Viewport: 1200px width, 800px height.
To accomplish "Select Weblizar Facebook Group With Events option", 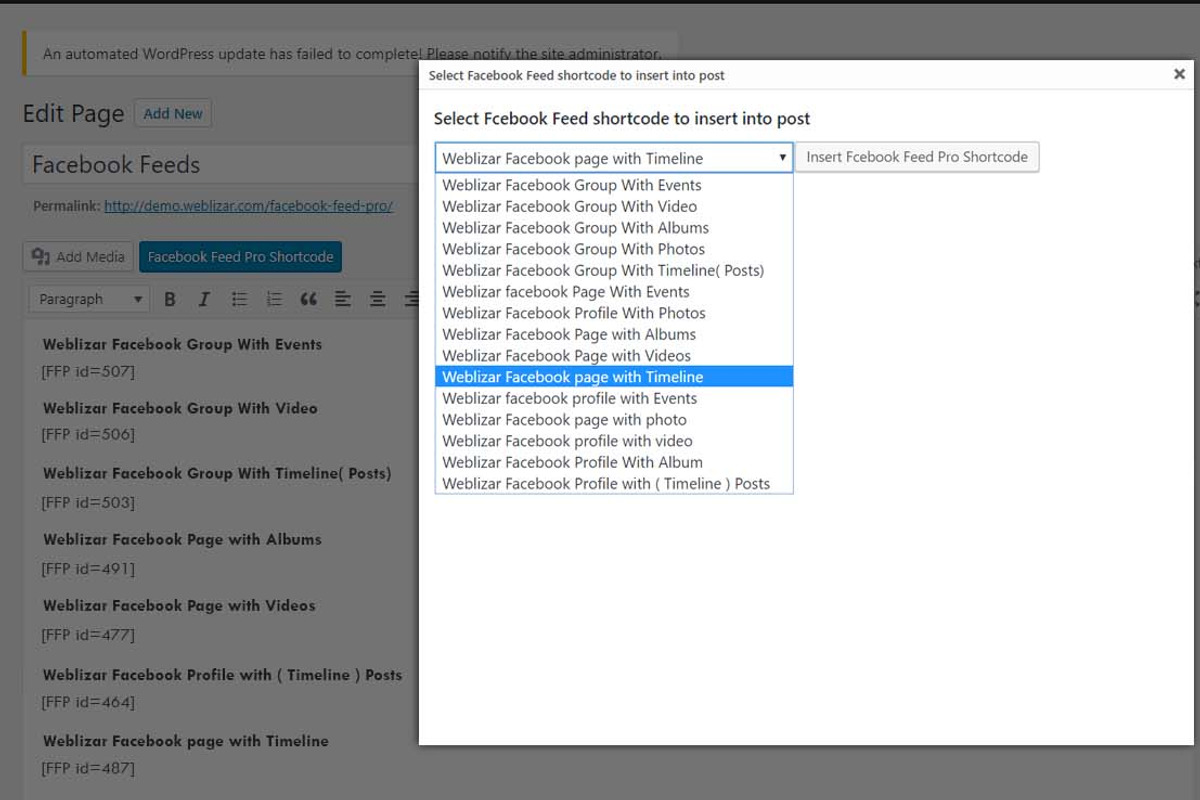I will pos(614,185).
